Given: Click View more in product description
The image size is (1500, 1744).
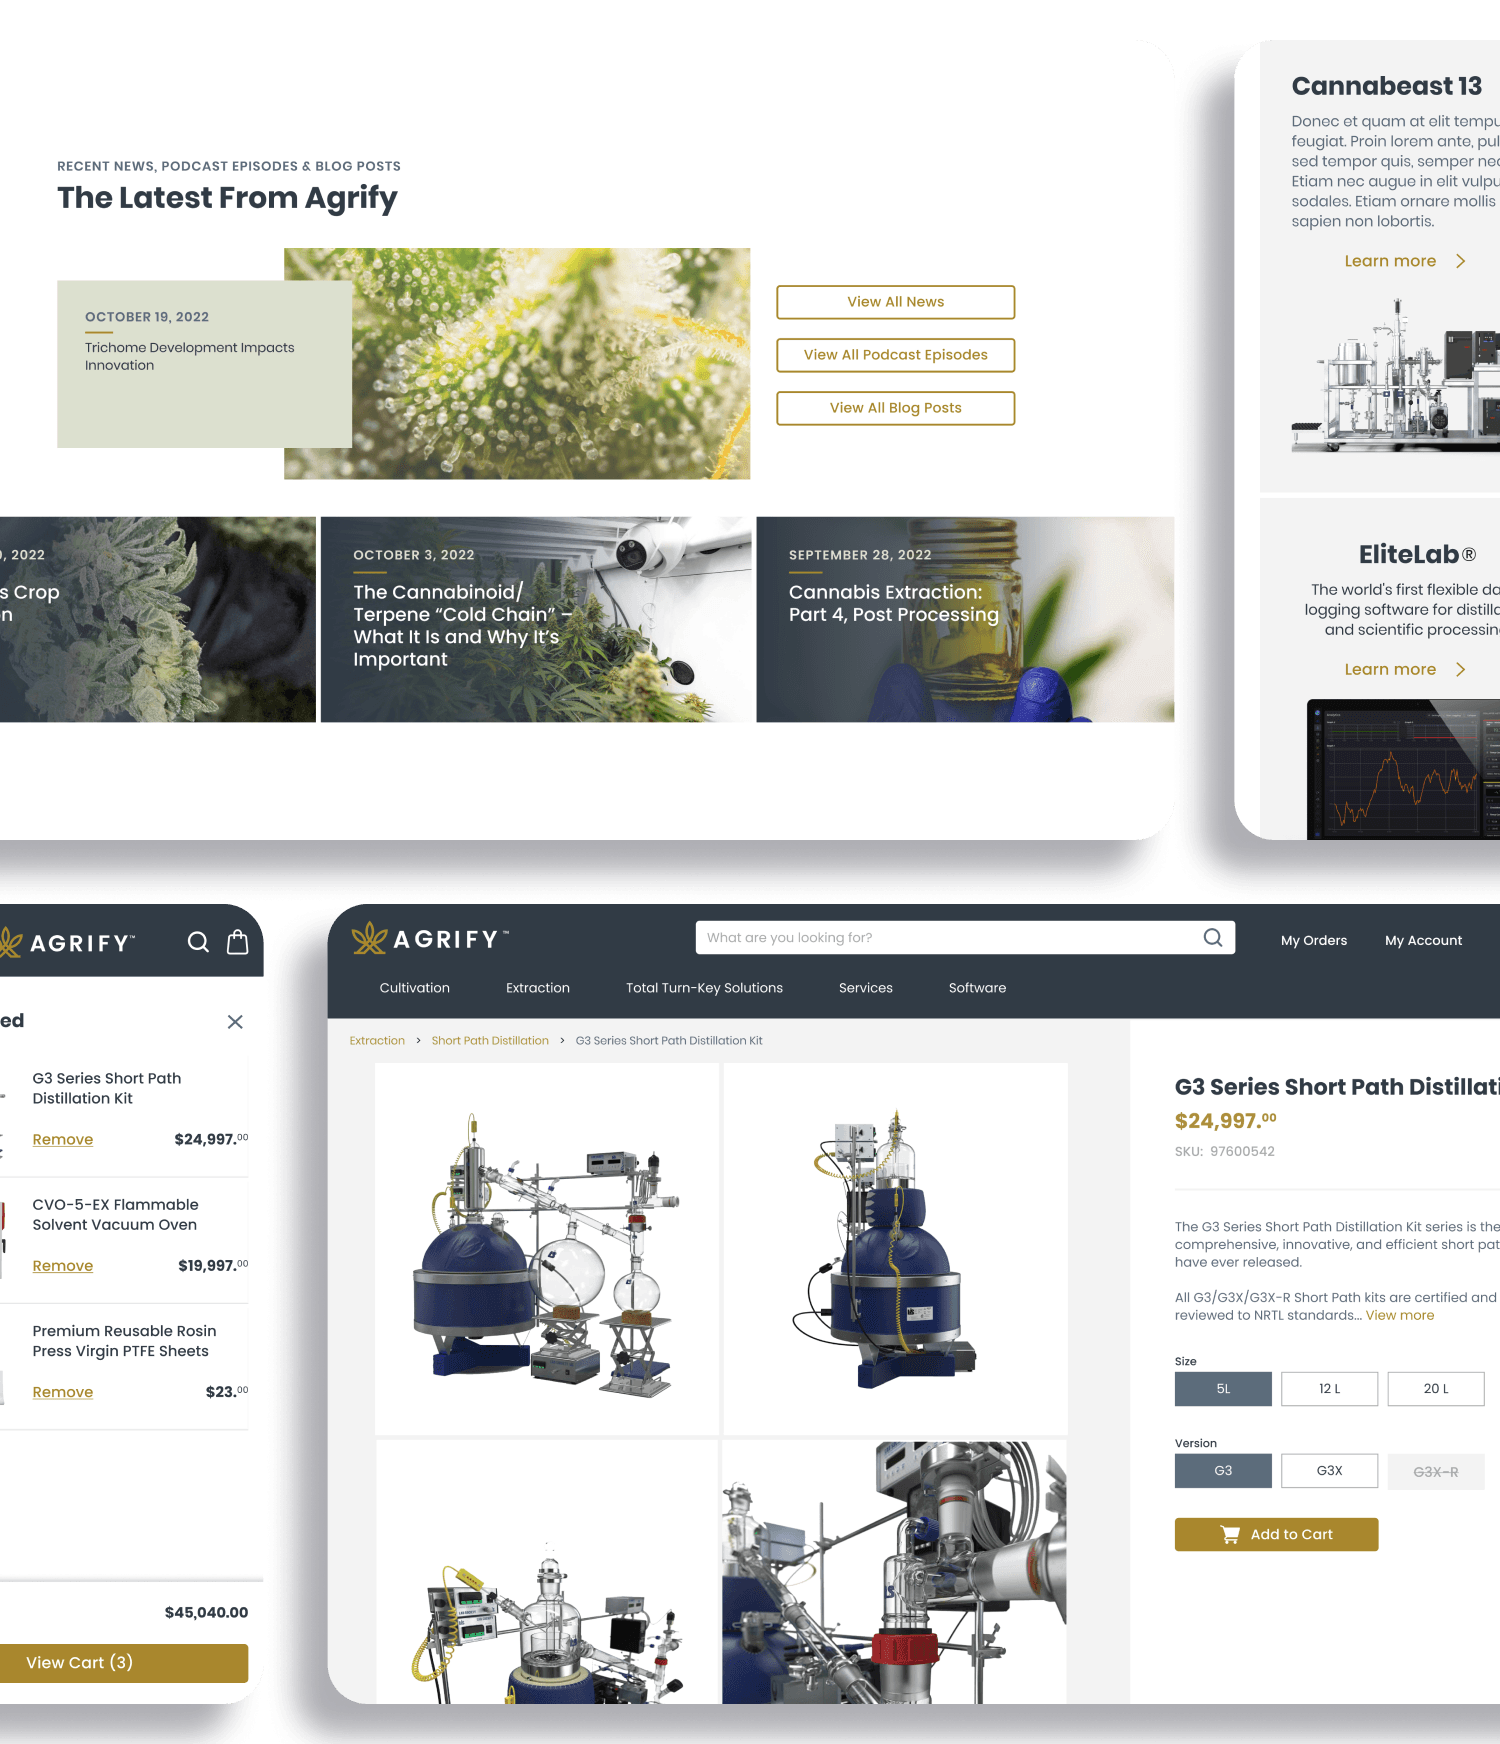Looking at the screenshot, I should pyautogui.click(x=1400, y=1315).
